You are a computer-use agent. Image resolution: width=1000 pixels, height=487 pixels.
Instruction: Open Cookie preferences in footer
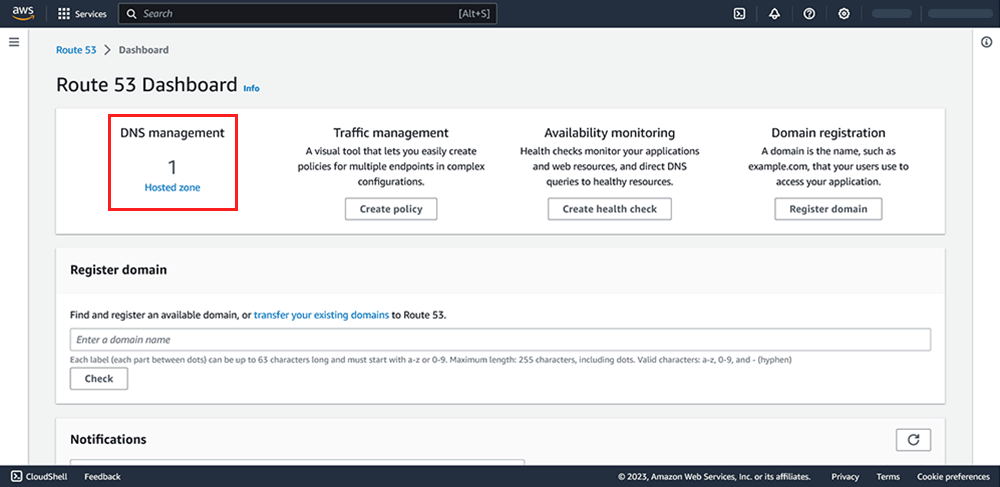point(953,476)
